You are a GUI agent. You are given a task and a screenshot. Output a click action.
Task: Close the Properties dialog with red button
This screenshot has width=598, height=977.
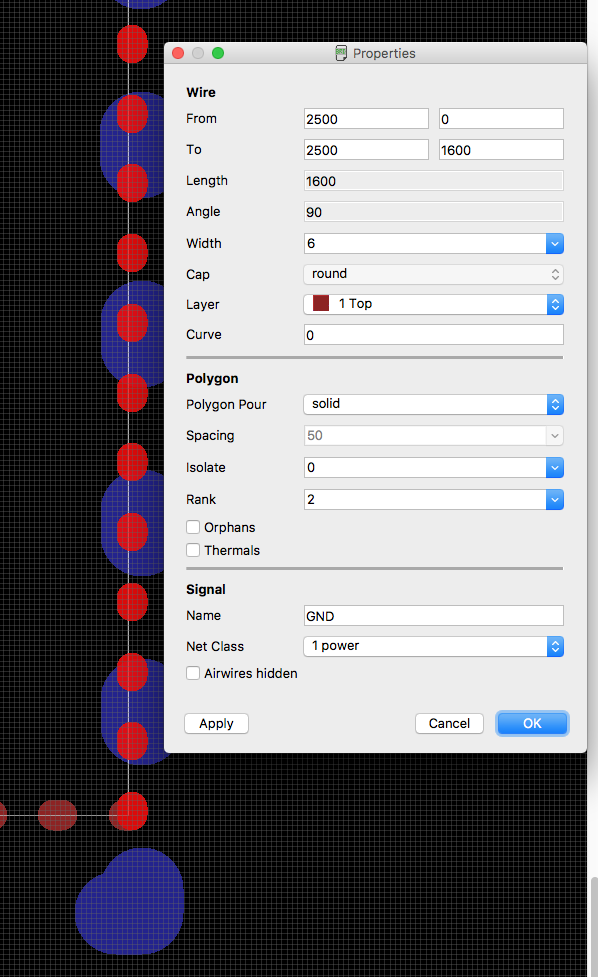click(x=178, y=53)
